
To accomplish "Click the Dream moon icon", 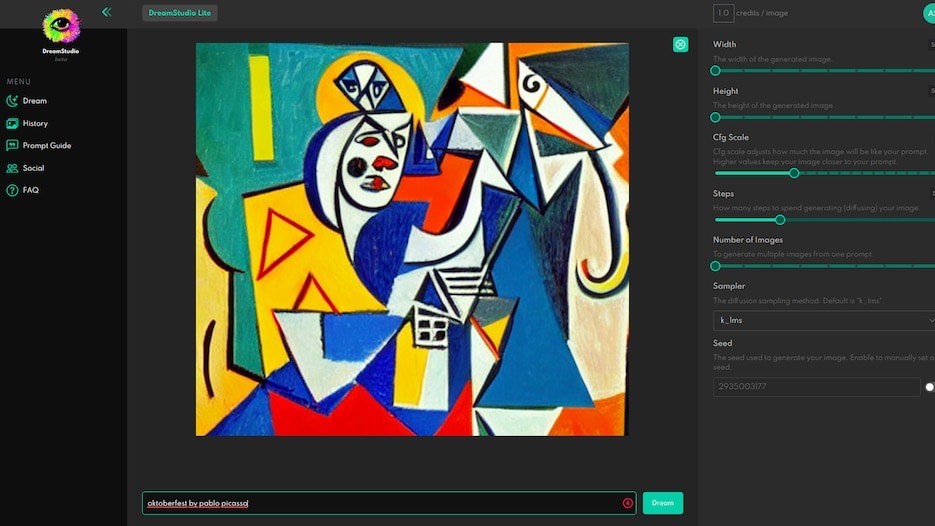I will (x=12, y=101).
